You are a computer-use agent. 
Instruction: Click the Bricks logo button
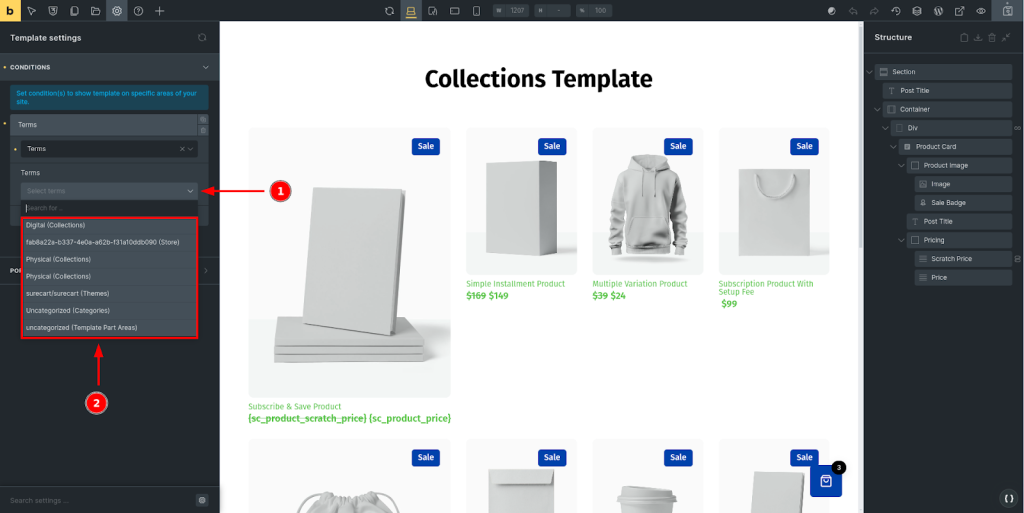pyautogui.click(x=9, y=10)
